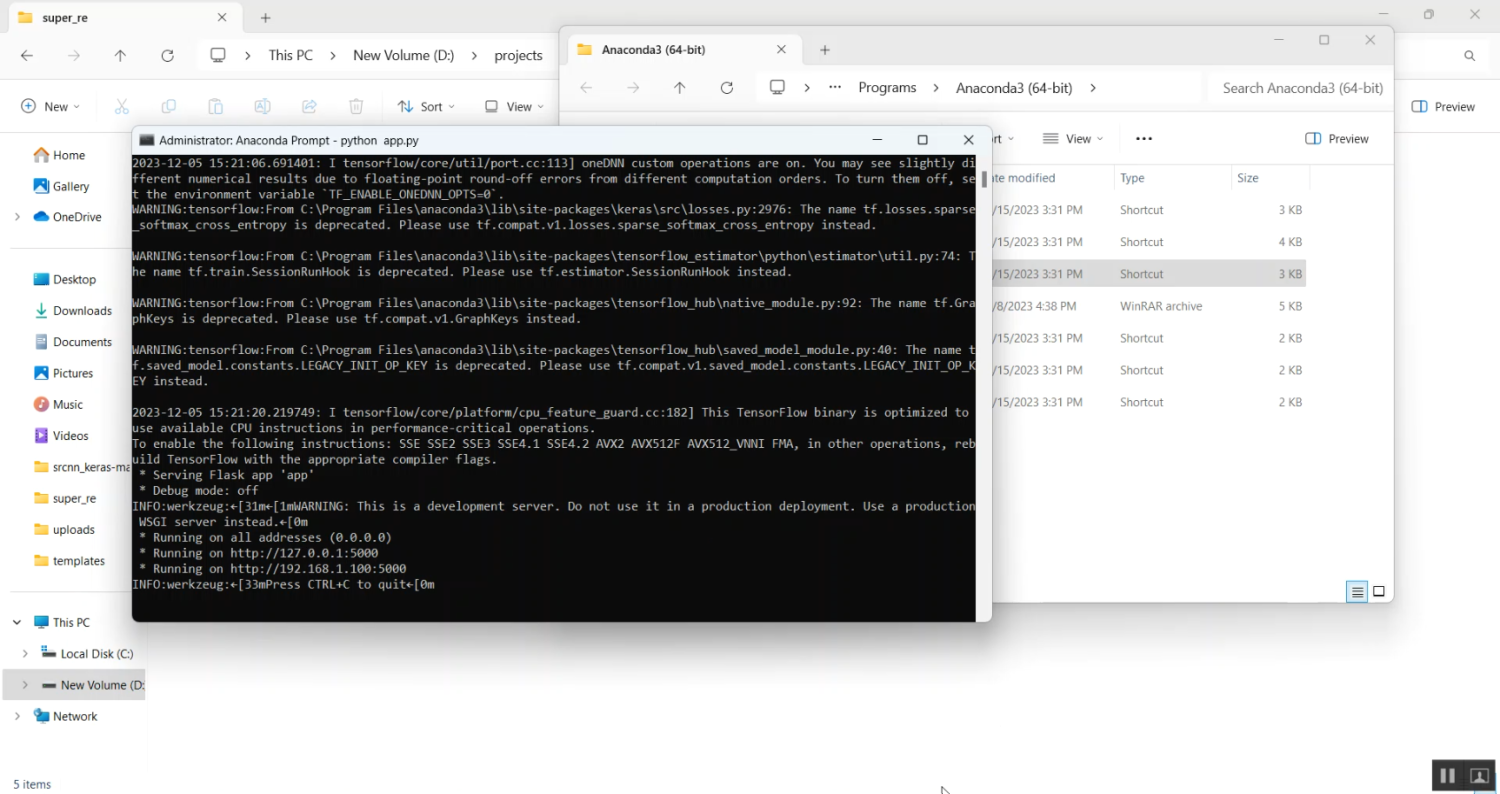
Task: Click the Copy icon in super_re toolbar
Action: click(168, 106)
